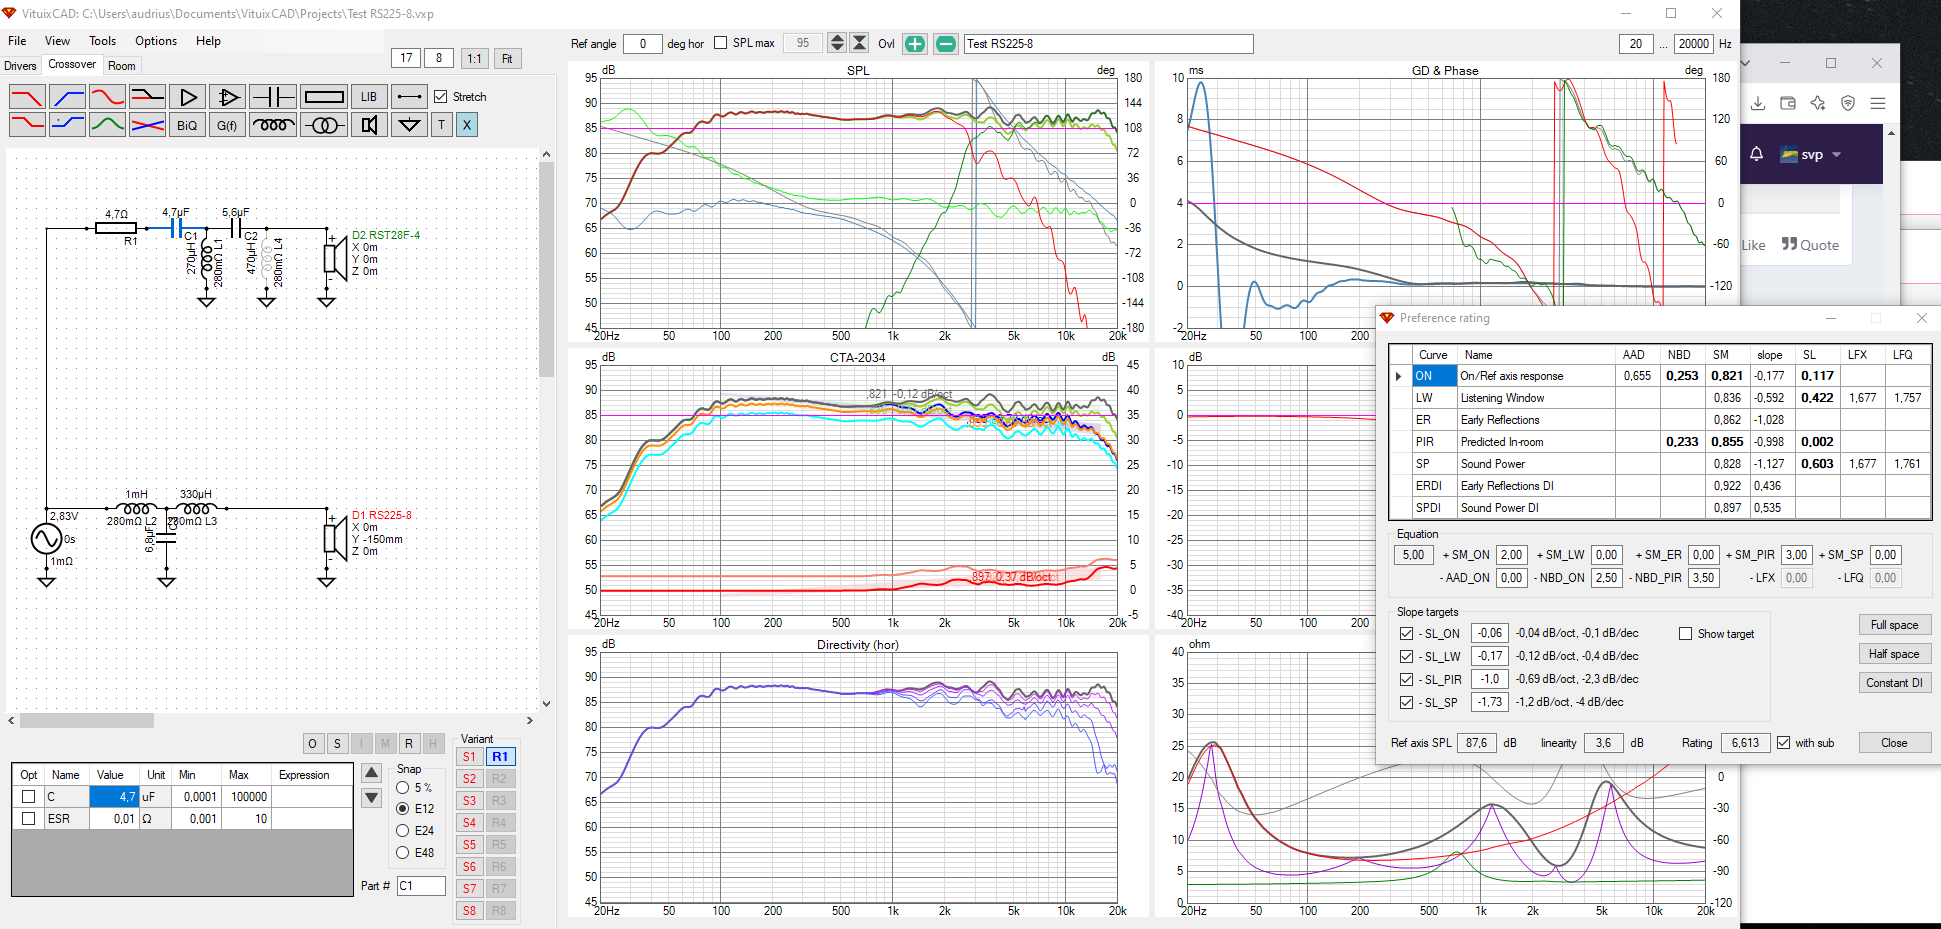The height and width of the screenshot is (929, 1941).
Task: Add a low-pass filter block (red slope)
Action: coord(27,97)
